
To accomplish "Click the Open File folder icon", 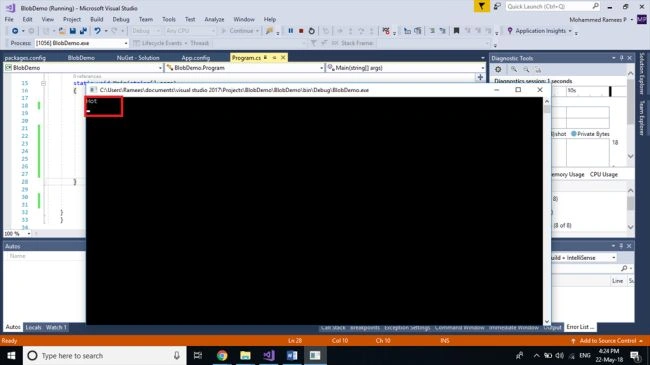I will click(x=62, y=31).
